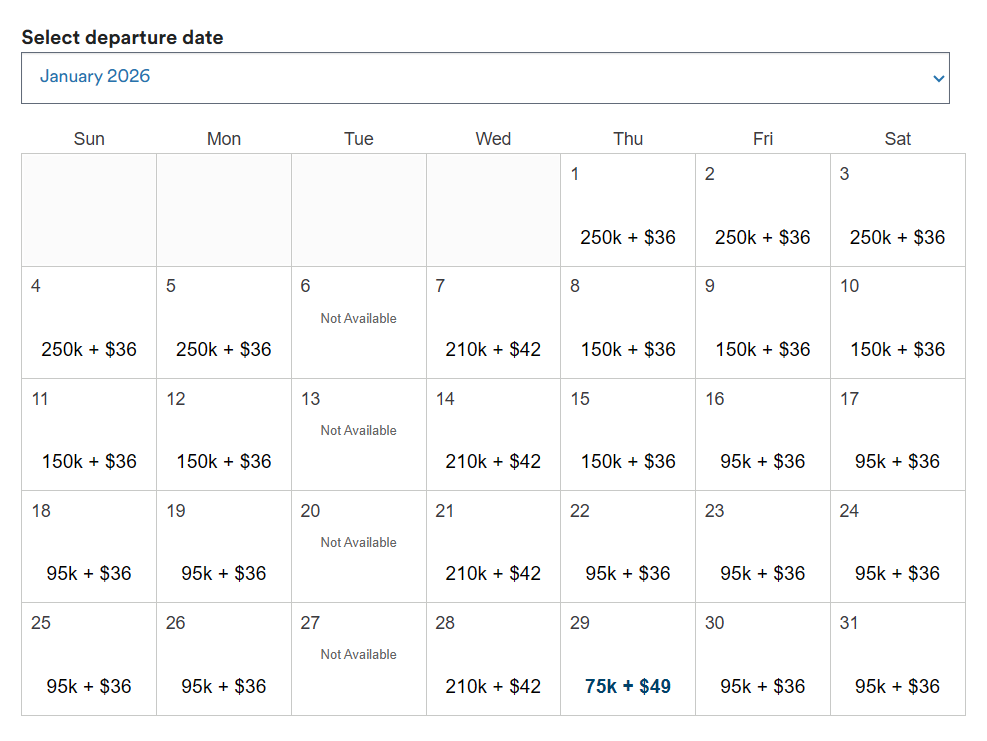
Task: Open the January 2026 month dropdown
Action: tap(484, 78)
